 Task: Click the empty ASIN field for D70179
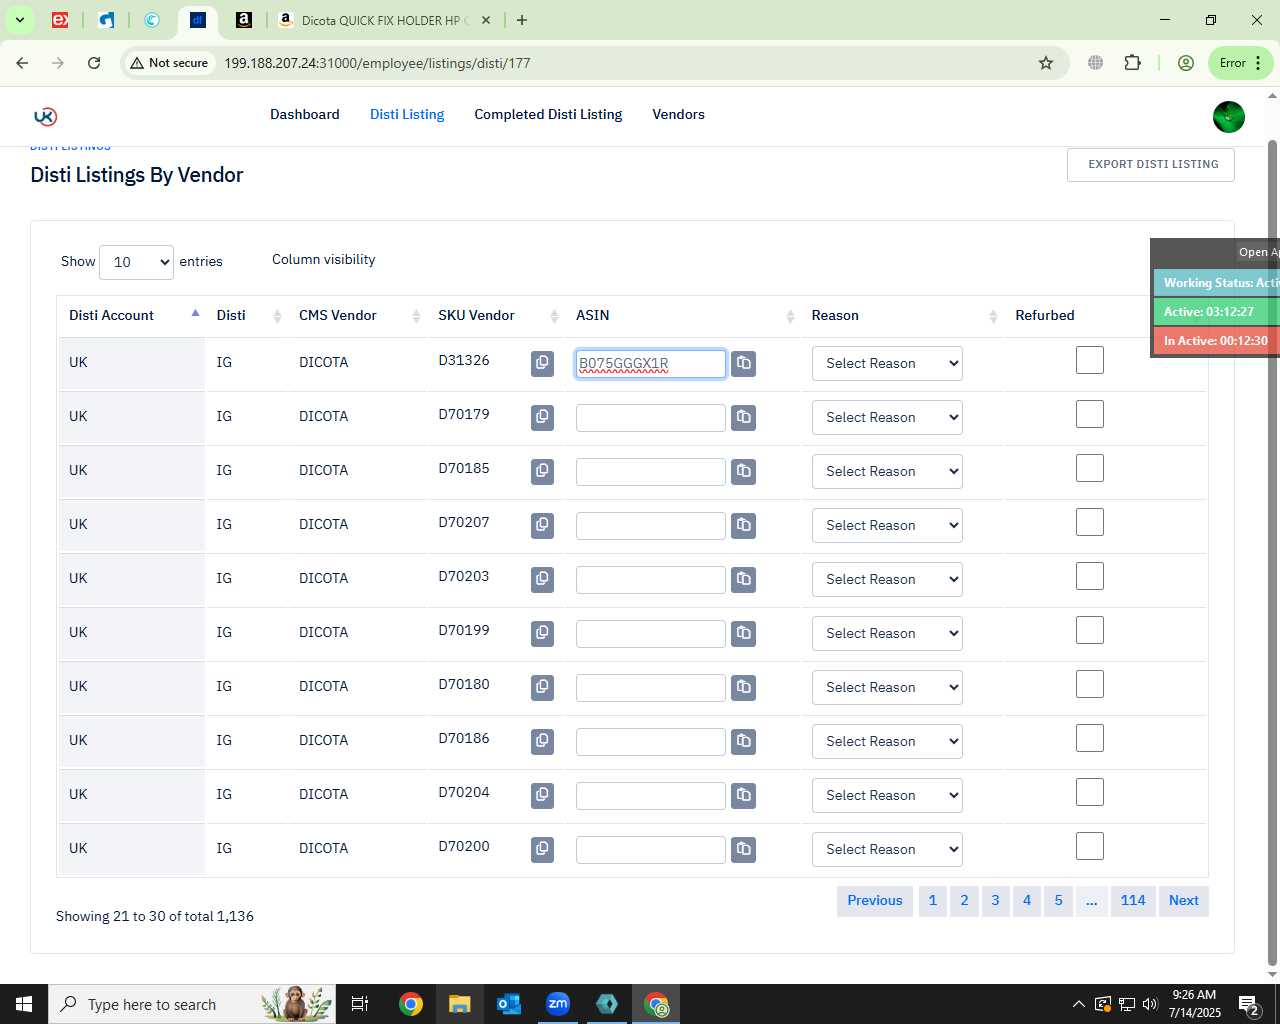click(x=651, y=418)
